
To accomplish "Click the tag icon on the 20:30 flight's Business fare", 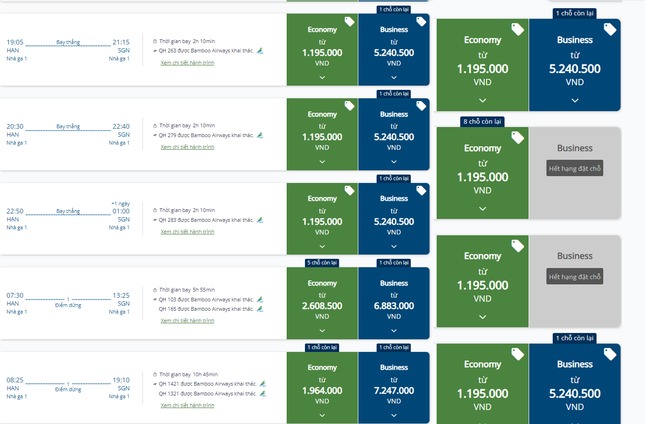I will point(421,105).
